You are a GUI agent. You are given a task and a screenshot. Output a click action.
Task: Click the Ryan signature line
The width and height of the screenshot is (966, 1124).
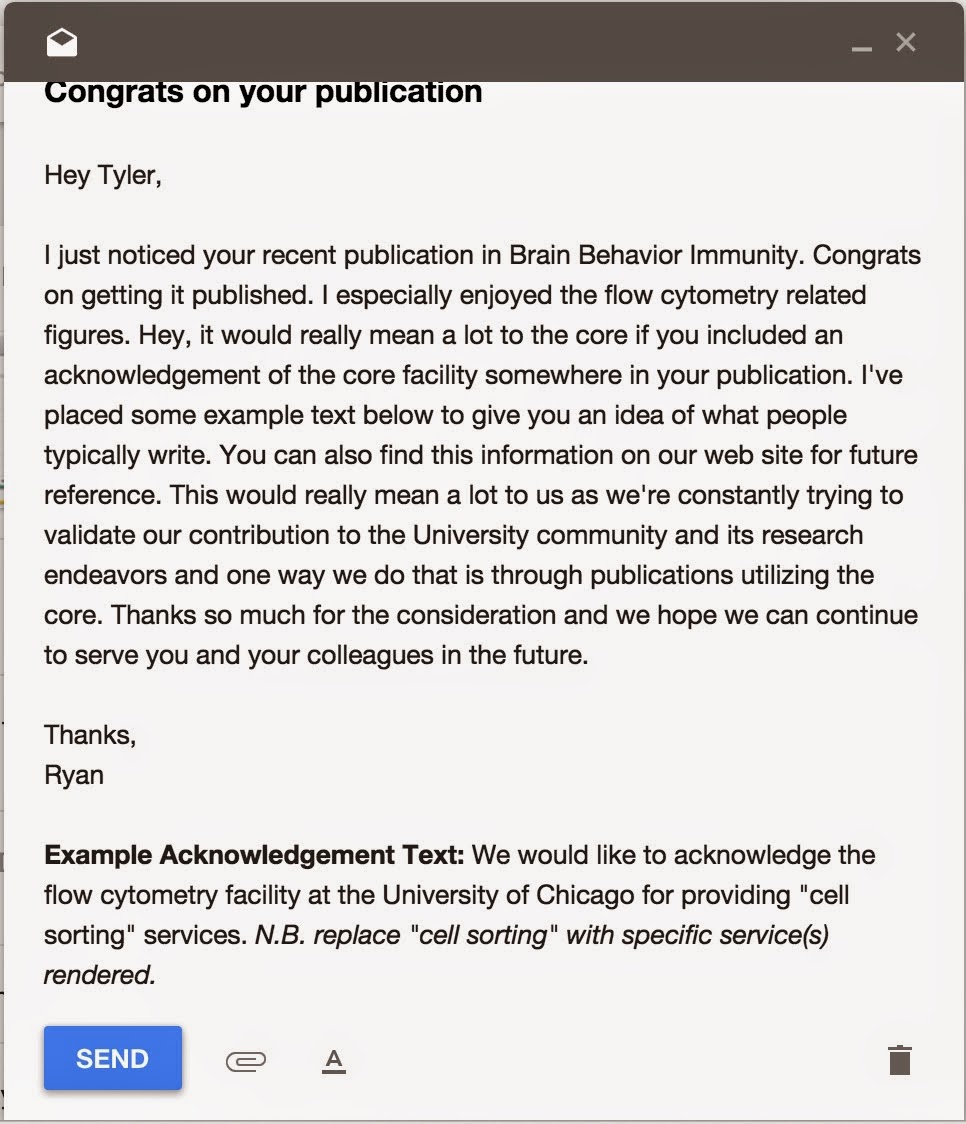[x=74, y=776]
